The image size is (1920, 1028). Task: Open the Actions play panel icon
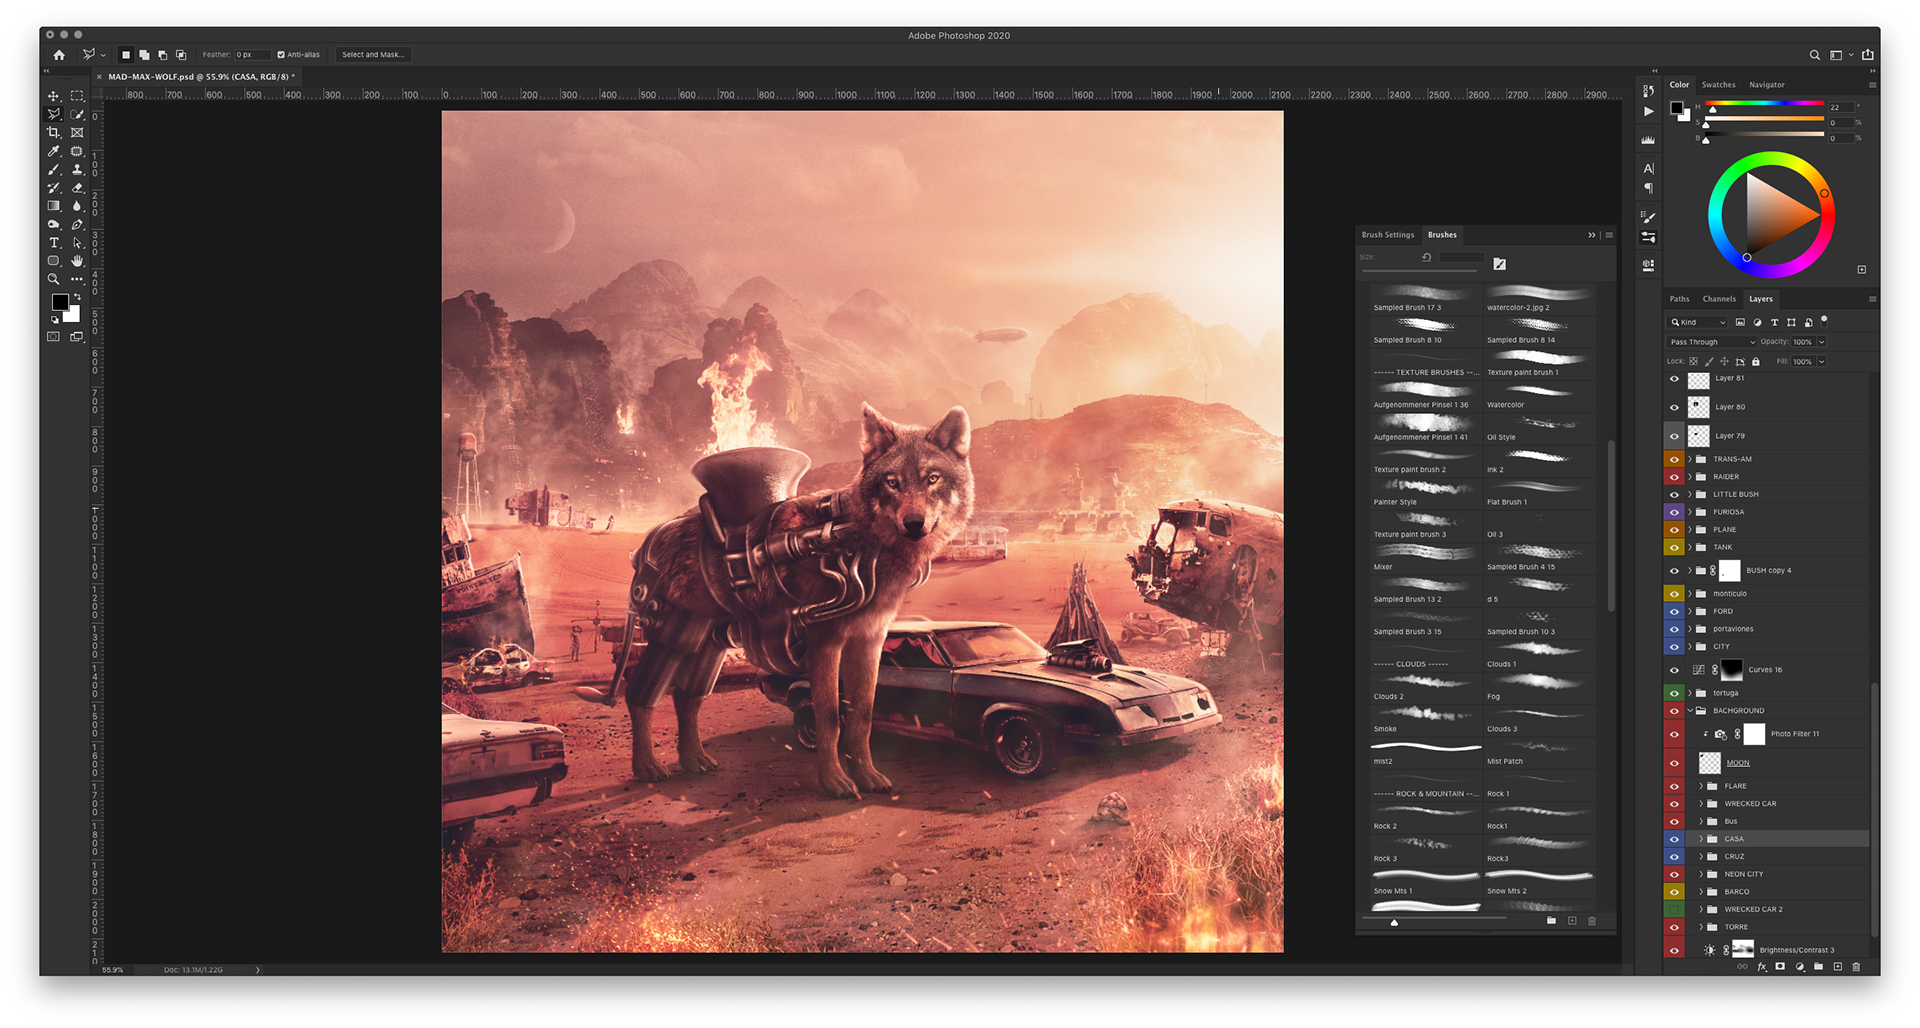coord(1648,112)
